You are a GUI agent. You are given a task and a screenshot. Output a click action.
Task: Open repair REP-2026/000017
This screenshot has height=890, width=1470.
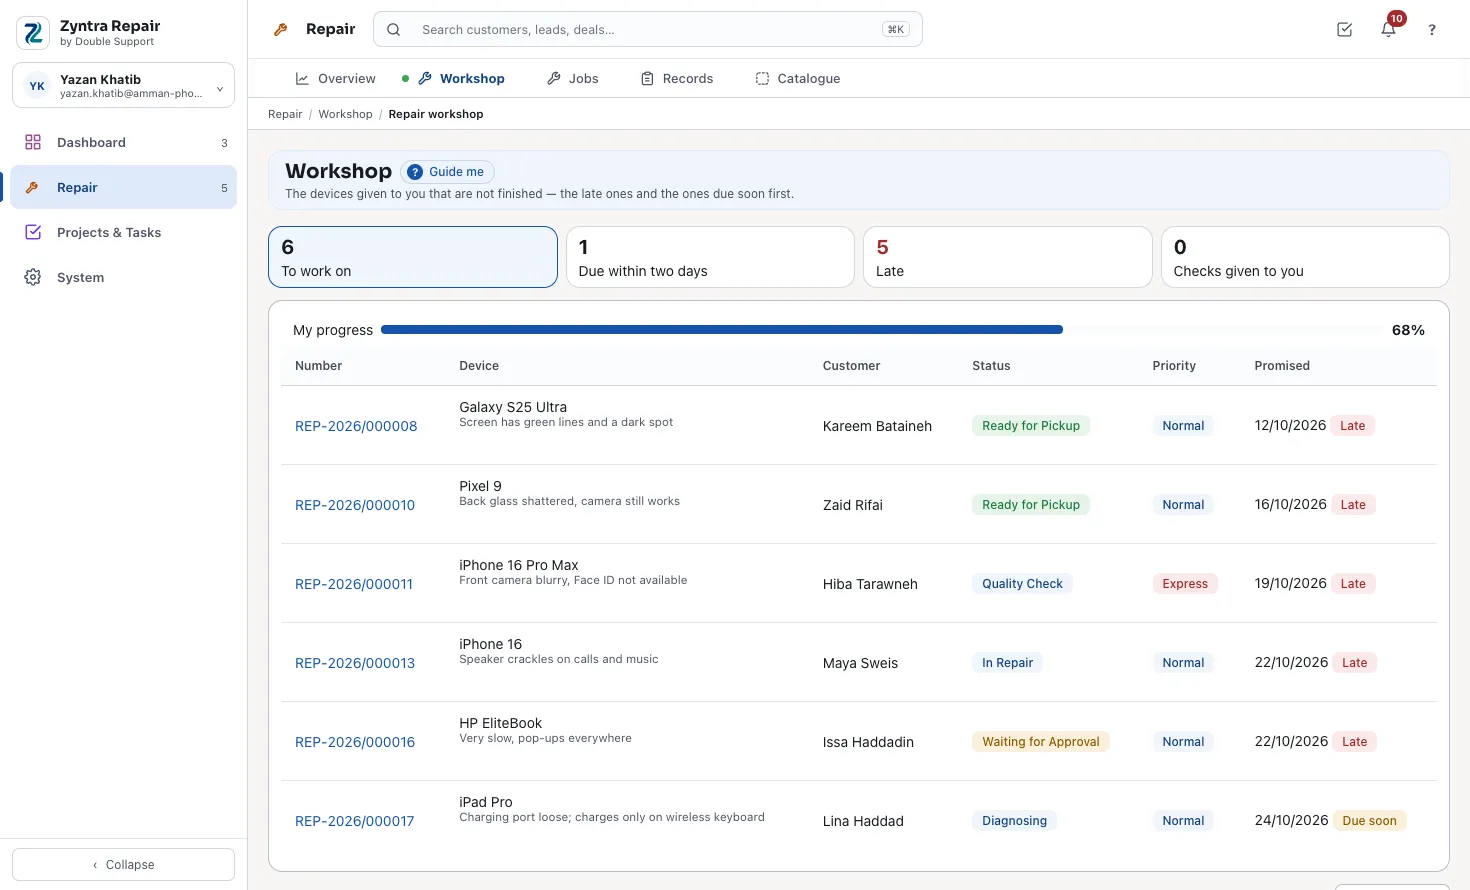coord(355,821)
